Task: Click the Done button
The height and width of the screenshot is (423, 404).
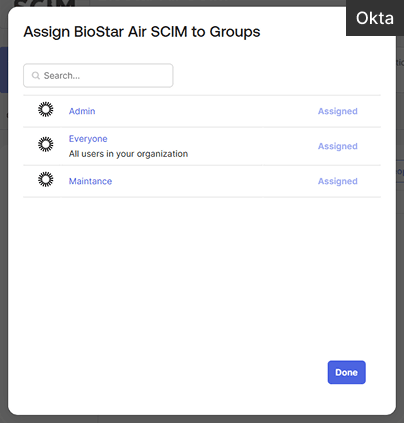Action: [x=347, y=372]
